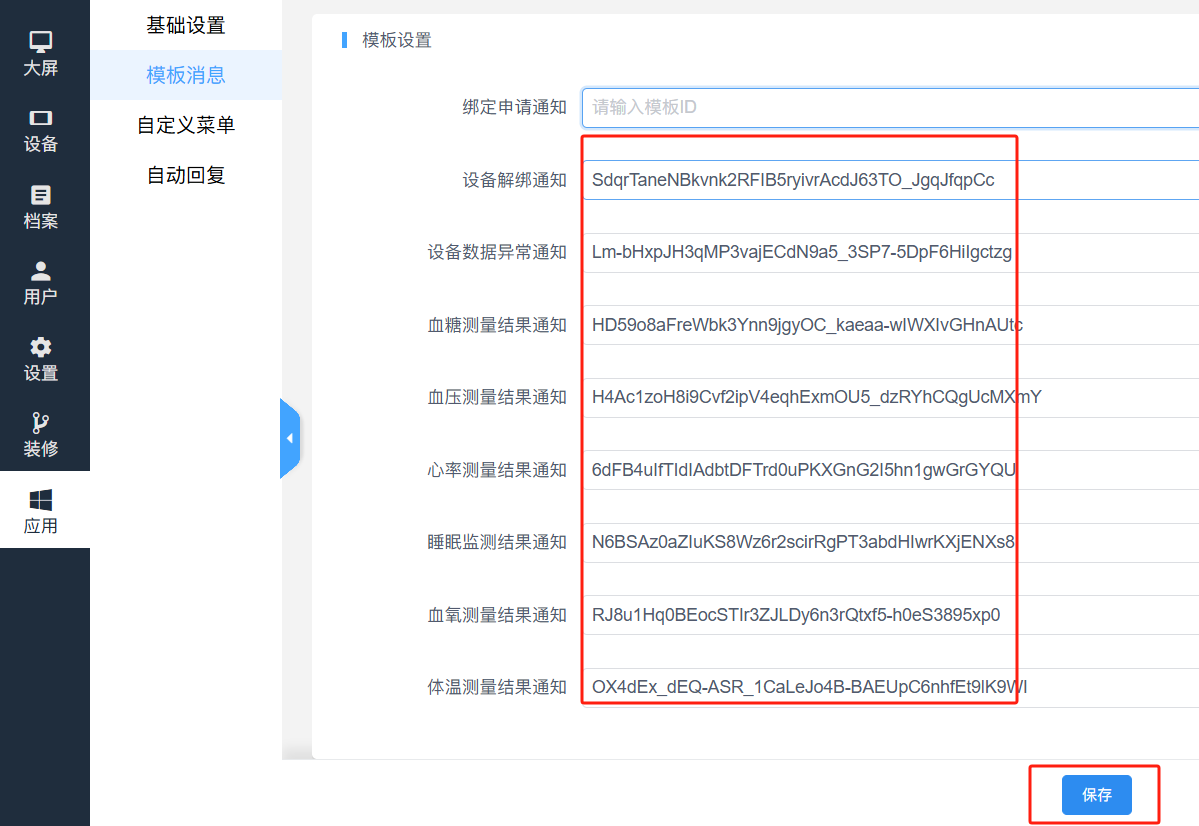Focus the 绑定申请通知 template ID field

click(890, 107)
